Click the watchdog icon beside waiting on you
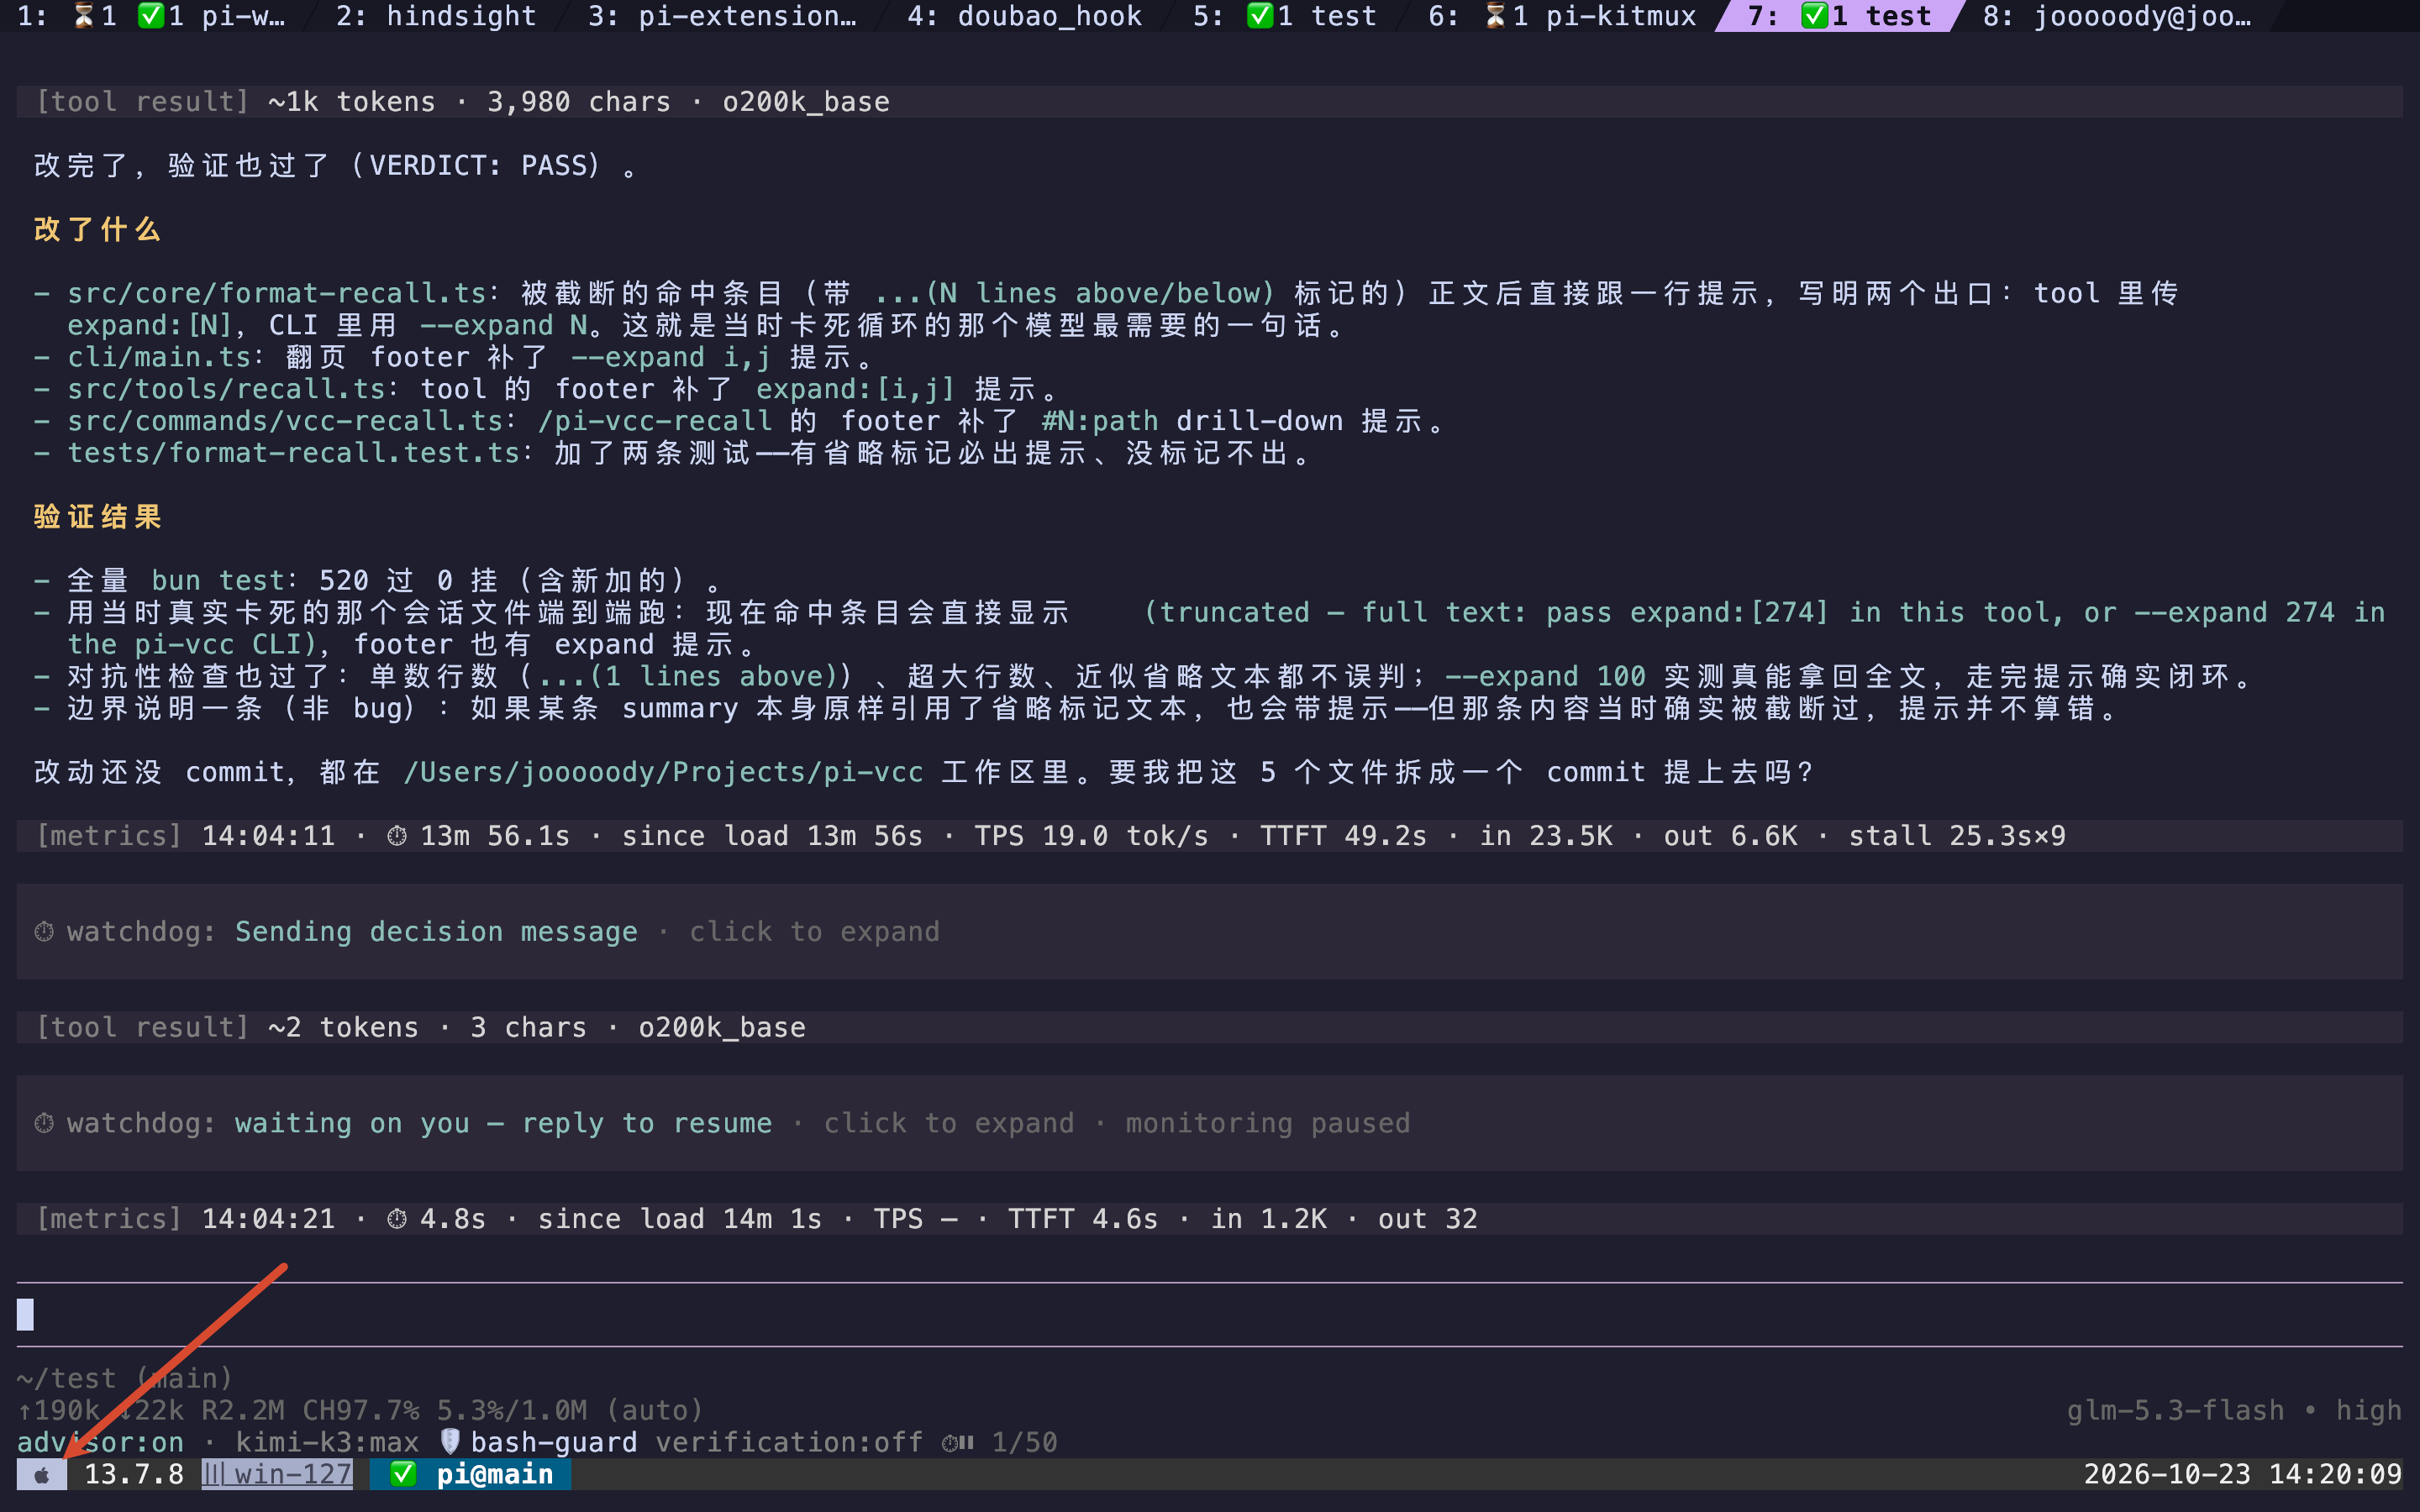This screenshot has height=1512, width=2420. [44, 1123]
